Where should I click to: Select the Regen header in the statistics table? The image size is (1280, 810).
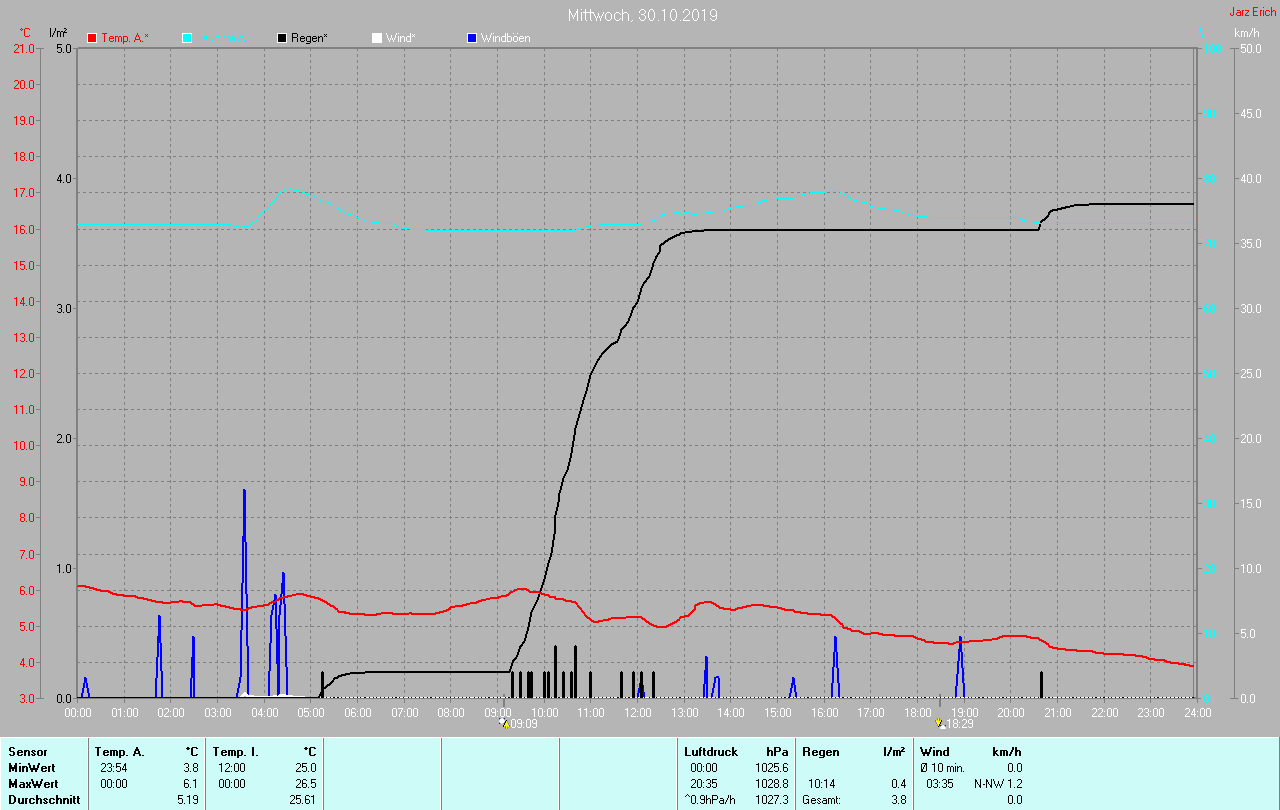[x=820, y=751]
